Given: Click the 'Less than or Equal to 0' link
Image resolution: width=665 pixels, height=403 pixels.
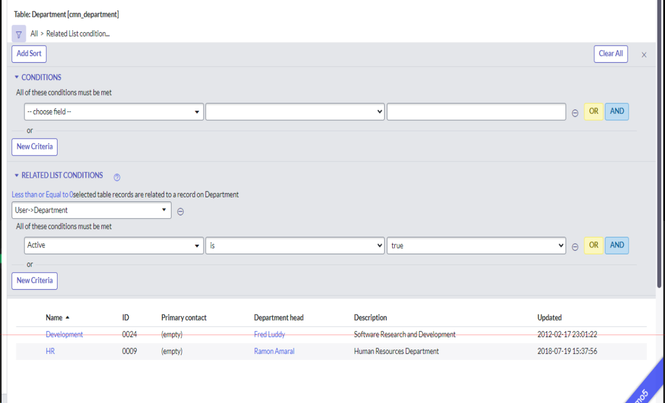Looking at the screenshot, I should point(42,195).
